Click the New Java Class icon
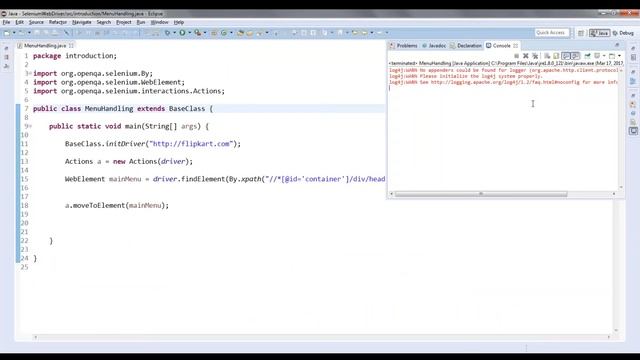 coord(224,33)
